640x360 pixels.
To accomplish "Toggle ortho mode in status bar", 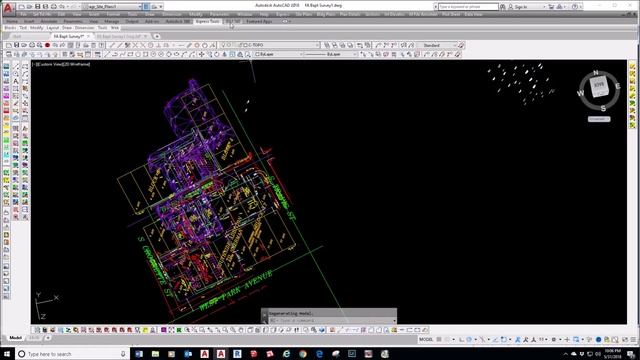I will coord(461,340).
